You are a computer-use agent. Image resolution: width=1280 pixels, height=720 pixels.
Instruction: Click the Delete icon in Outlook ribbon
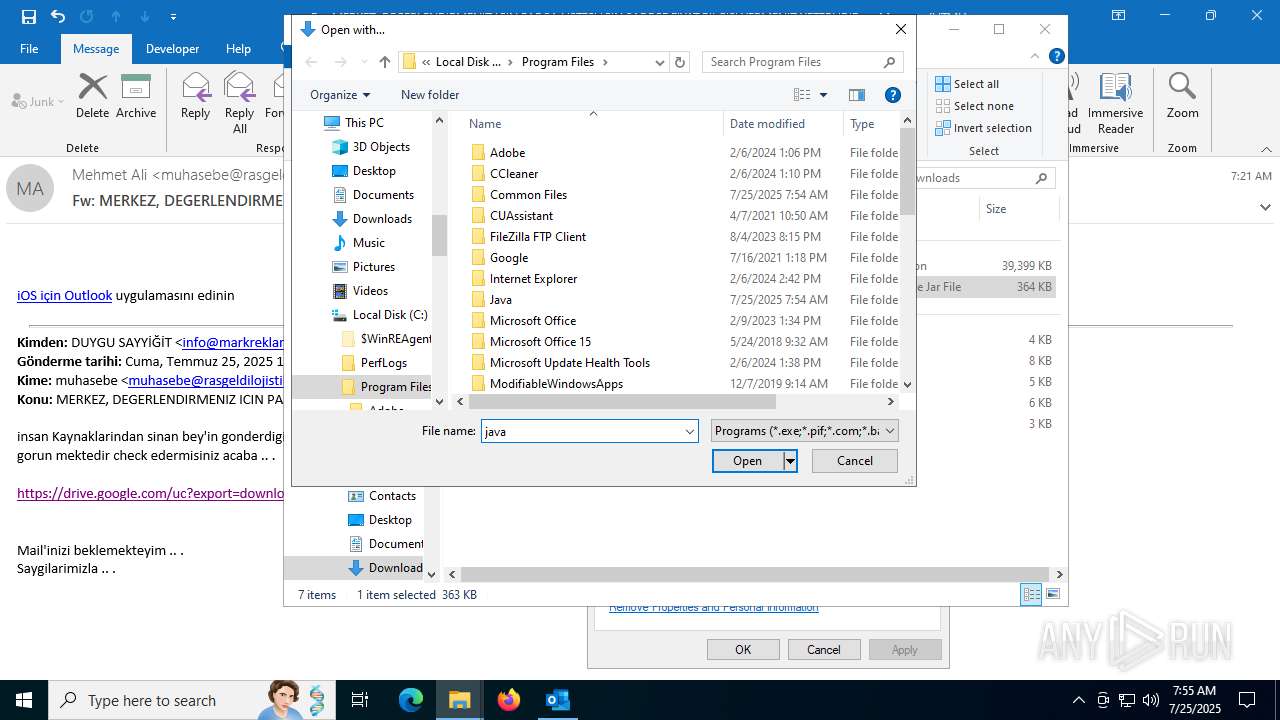pyautogui.click(x=92, y=96)
